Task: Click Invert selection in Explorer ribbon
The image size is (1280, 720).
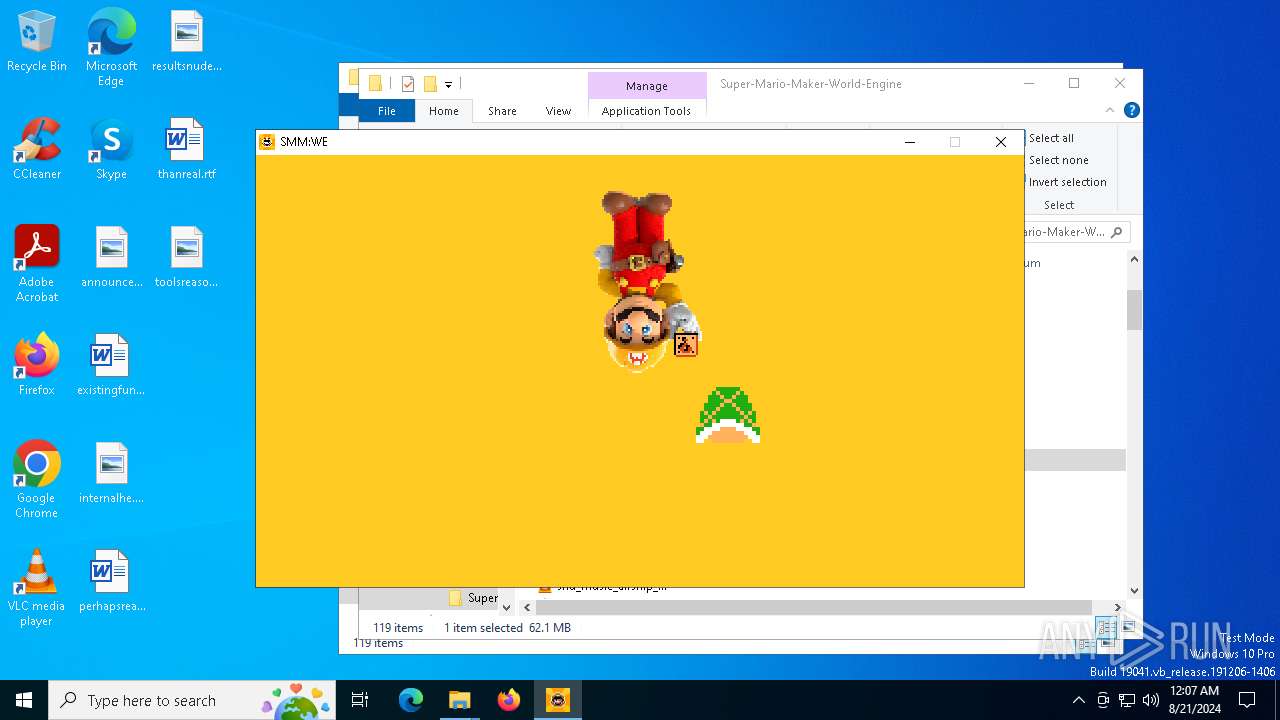Action: [x=1067, y=182]
